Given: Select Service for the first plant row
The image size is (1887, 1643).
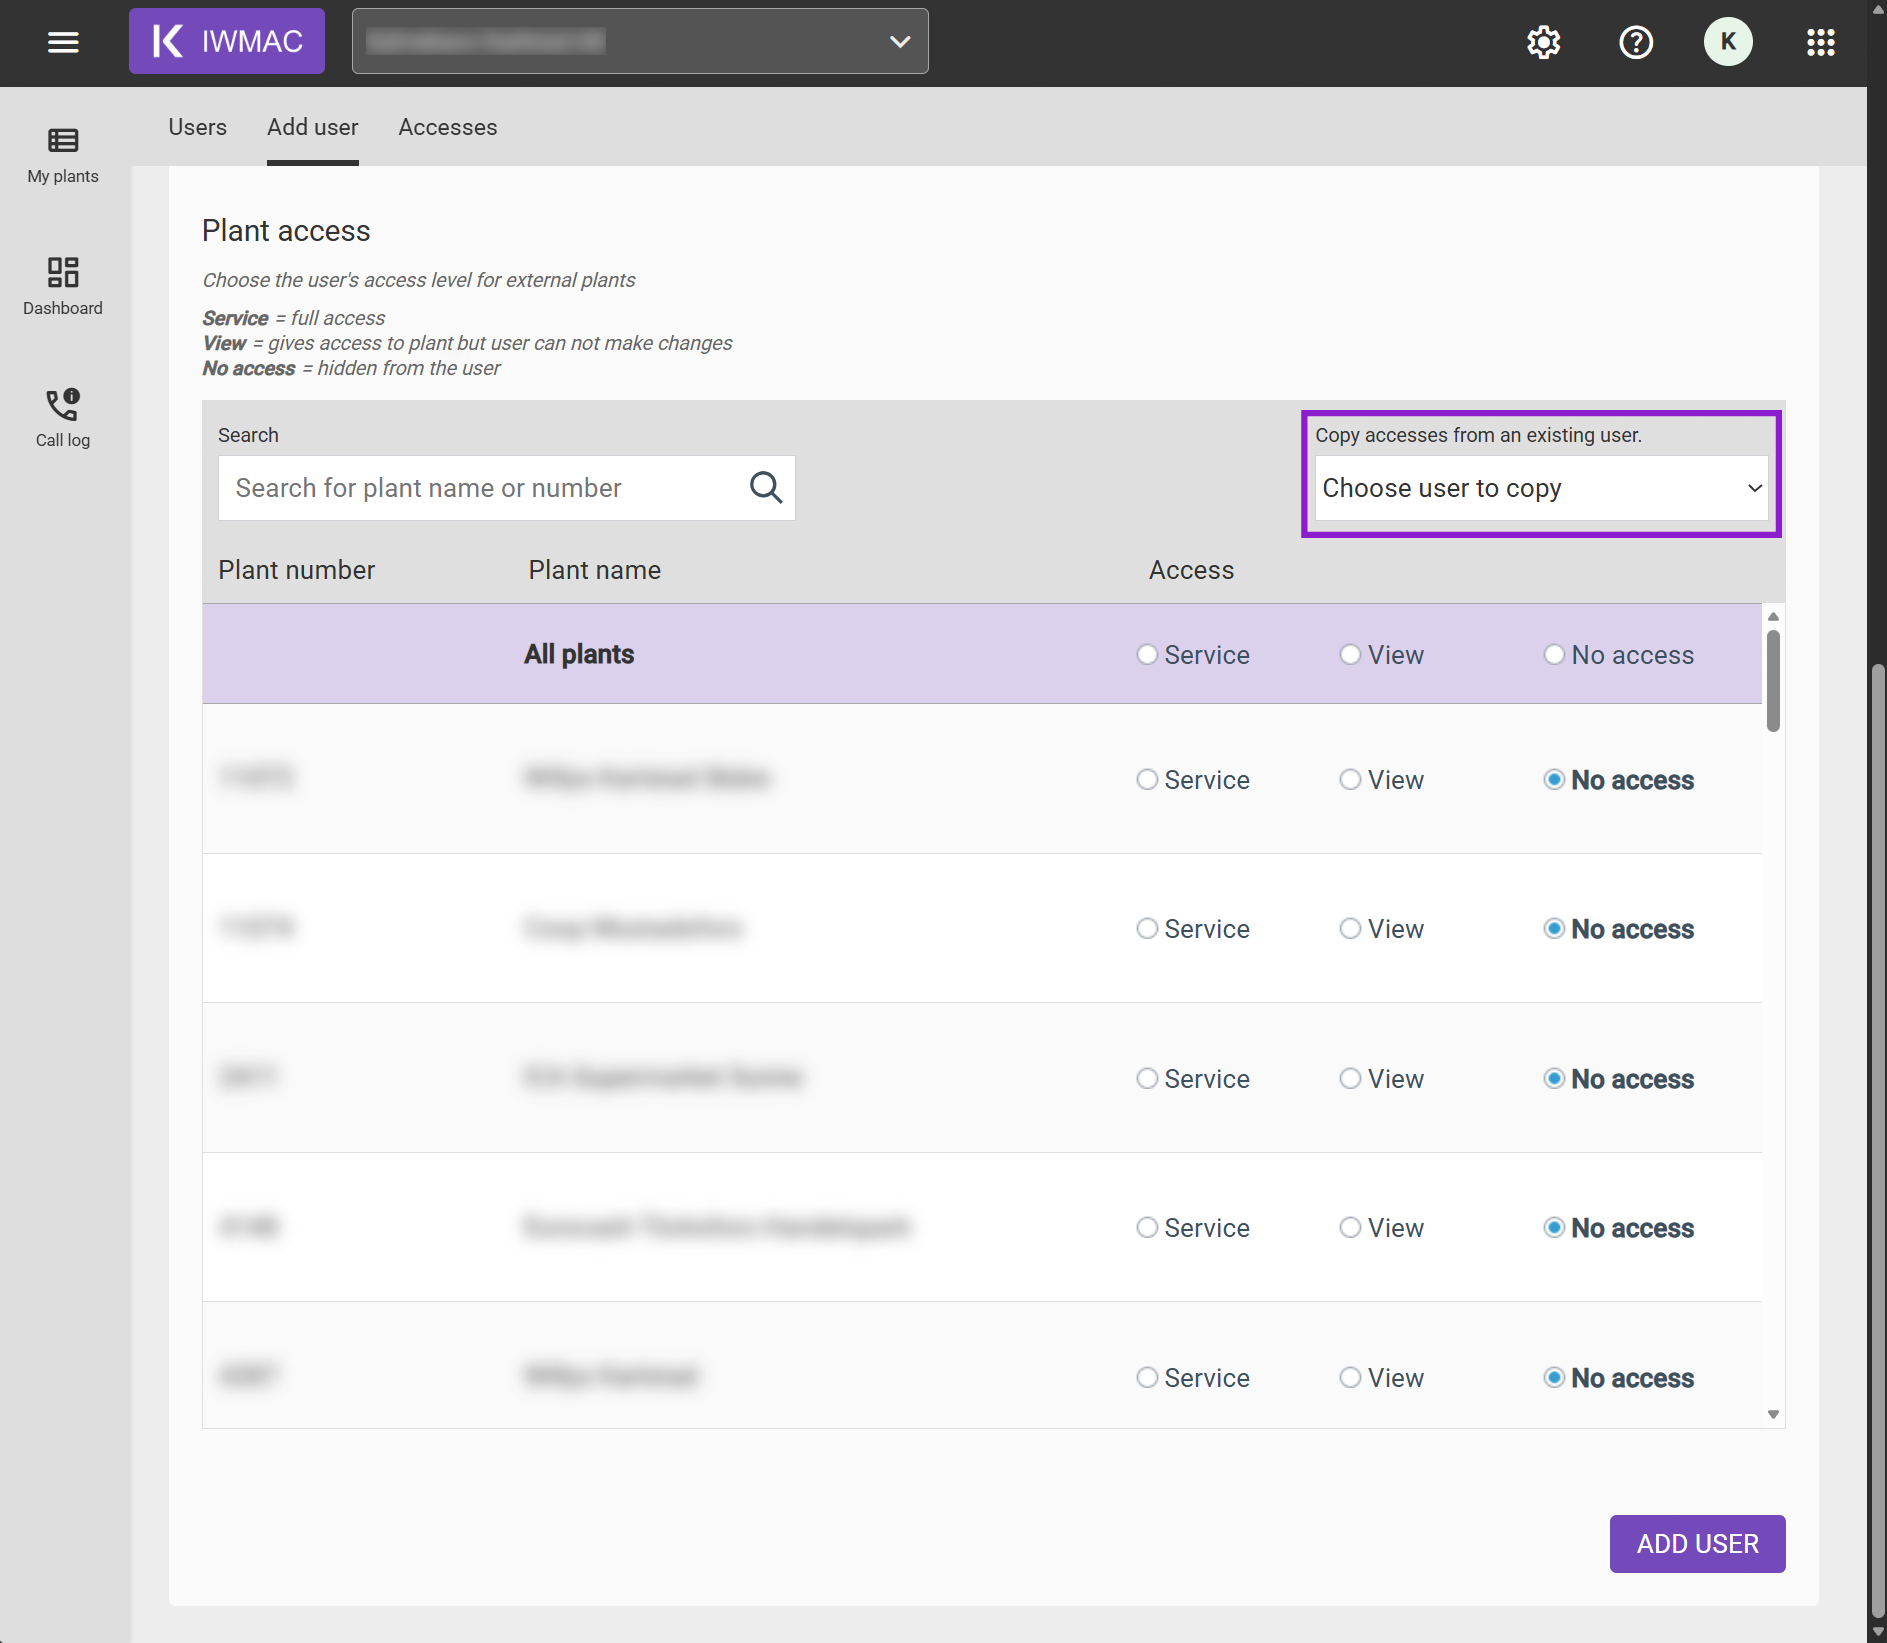Looking at the screenshot, I should tap(1147, 779).
